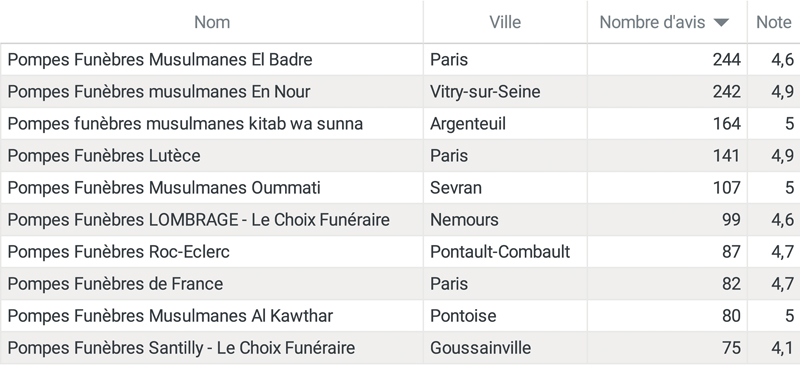Sort by the Ville column header
The height and width of the screenshot is (375, 800).
(x=505, y=22)
